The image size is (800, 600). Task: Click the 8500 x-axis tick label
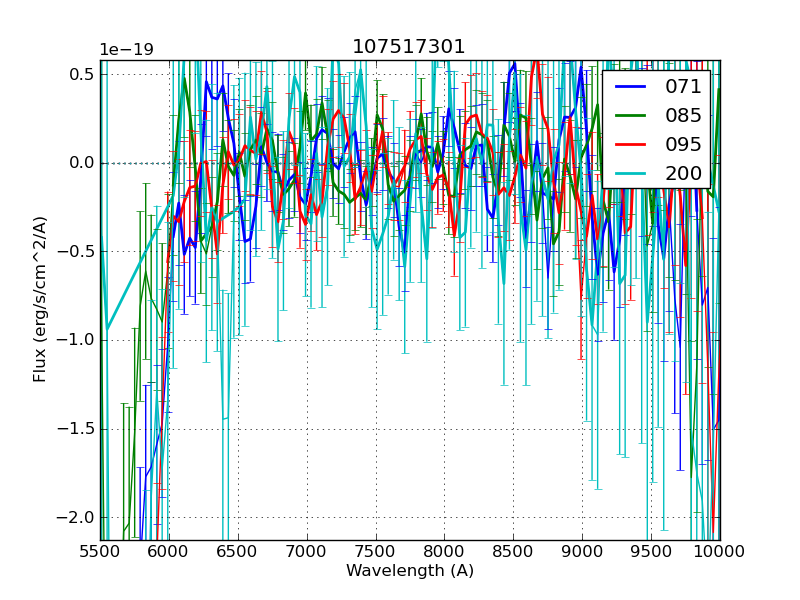[x=514, y=551]
